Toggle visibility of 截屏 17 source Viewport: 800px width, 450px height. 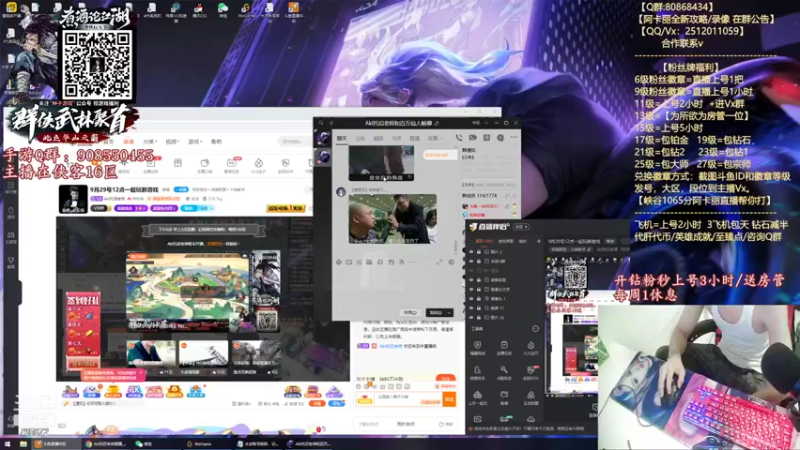pyautogui.click(x=471, y=308)
